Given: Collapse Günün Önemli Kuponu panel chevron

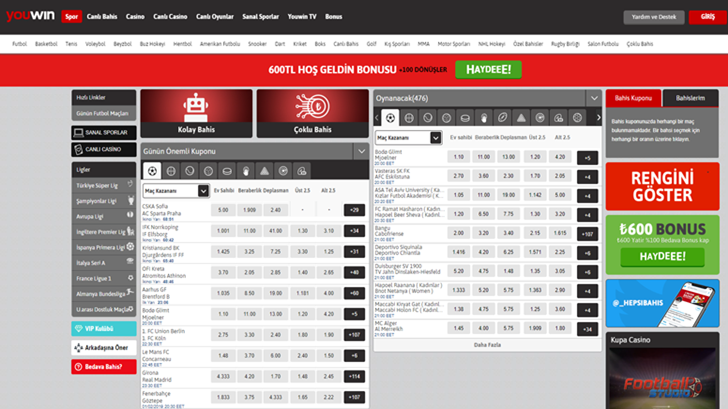Looking at the screenshot, I should click(x=361, y=151).
